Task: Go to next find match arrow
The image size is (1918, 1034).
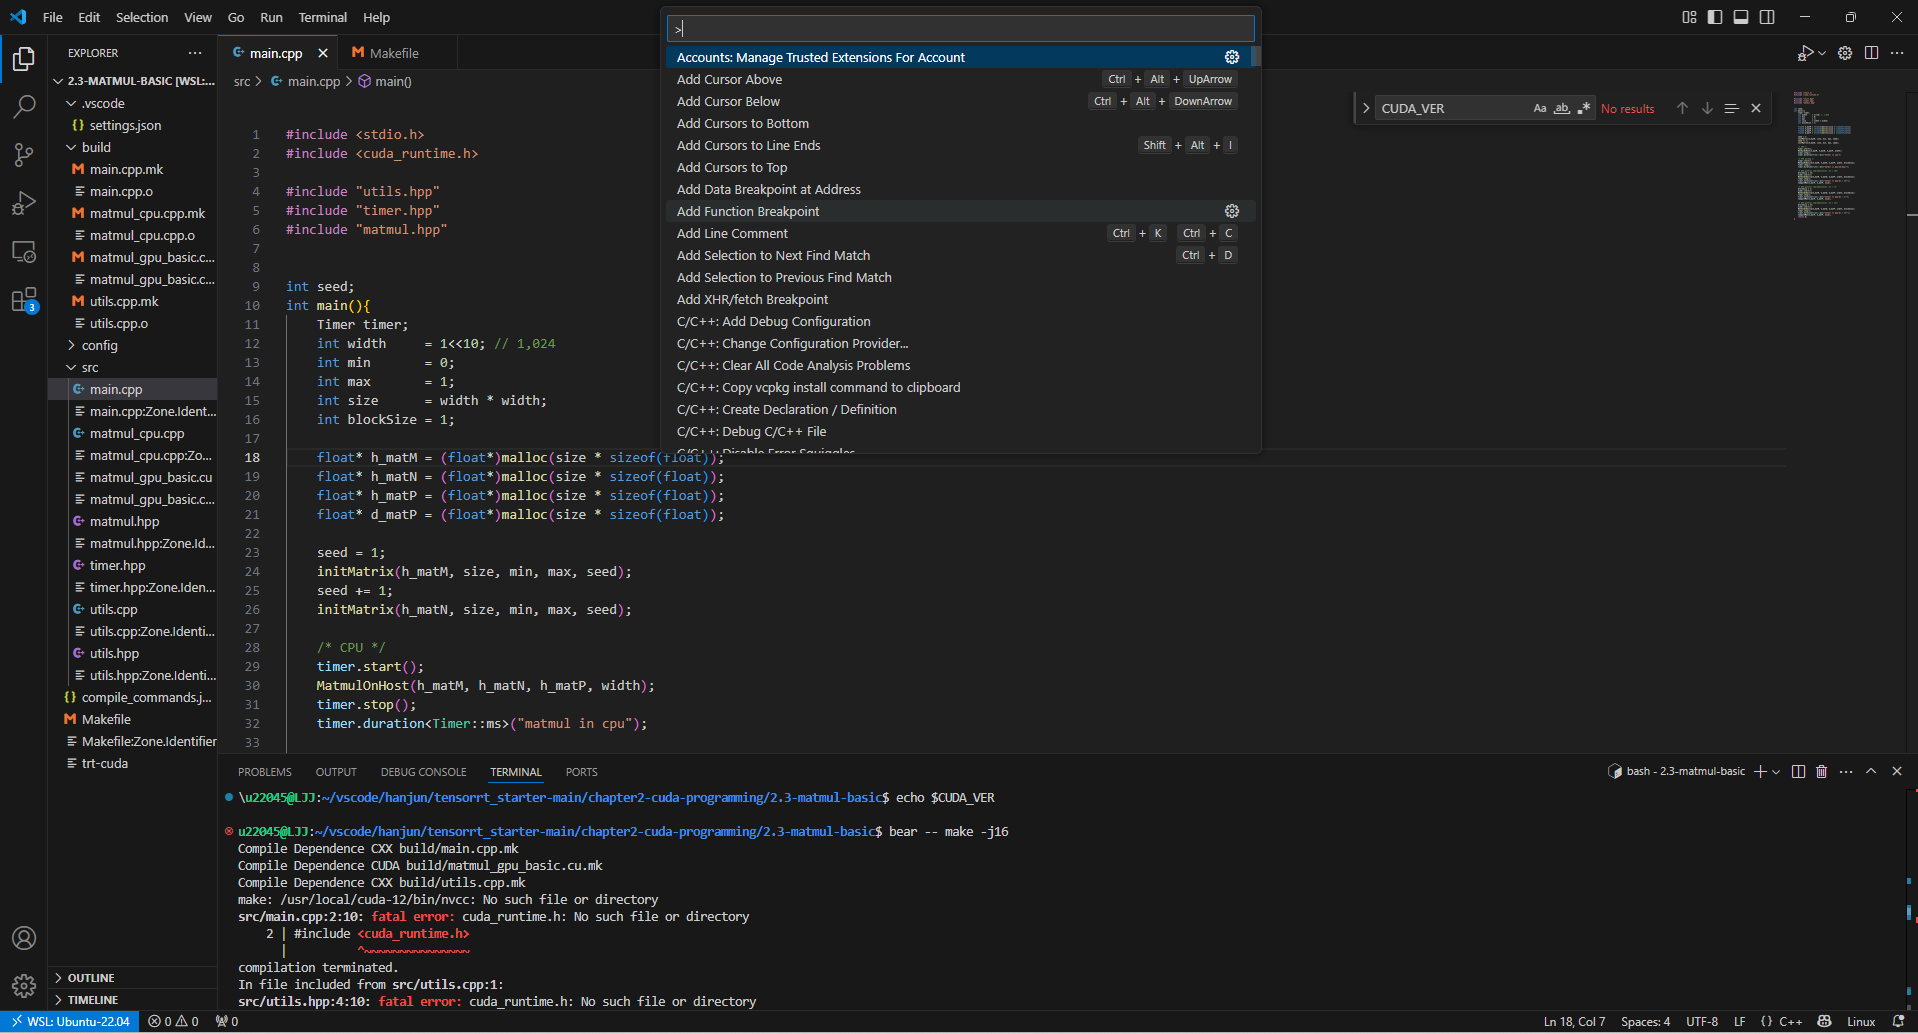Action: (1707, 108)
